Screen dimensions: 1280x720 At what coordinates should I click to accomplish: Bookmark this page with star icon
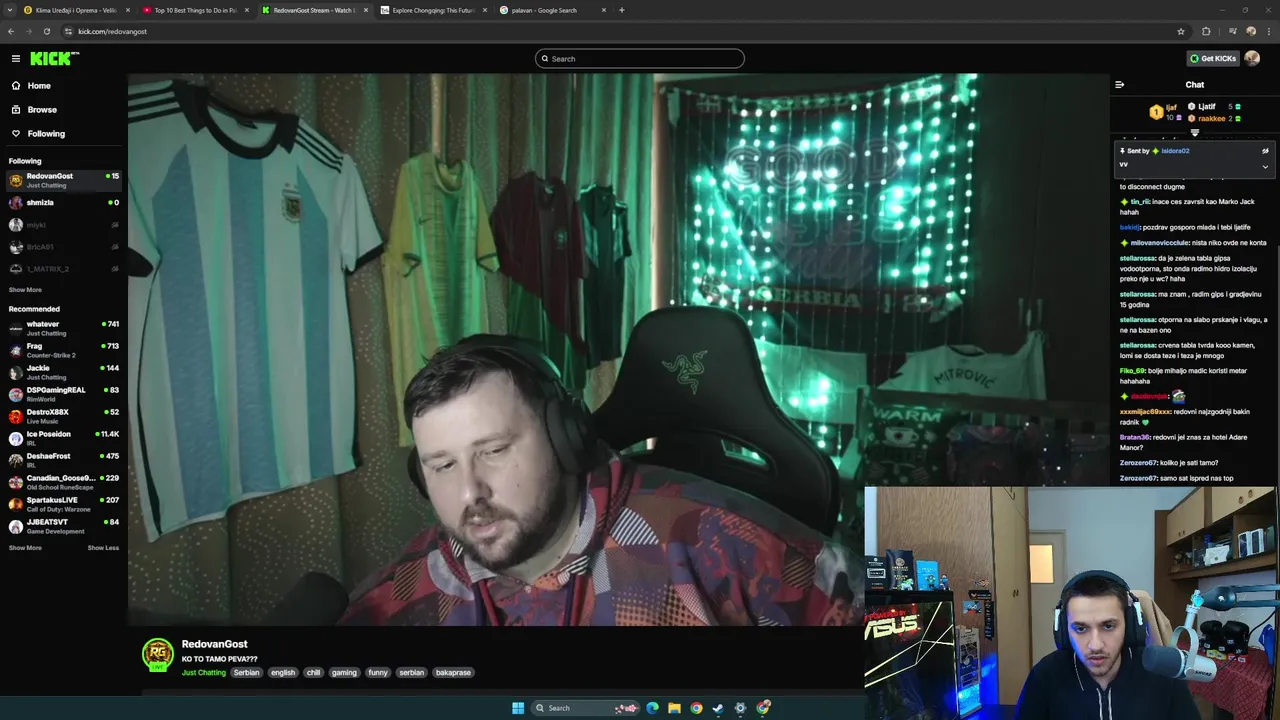point(1181,31)
